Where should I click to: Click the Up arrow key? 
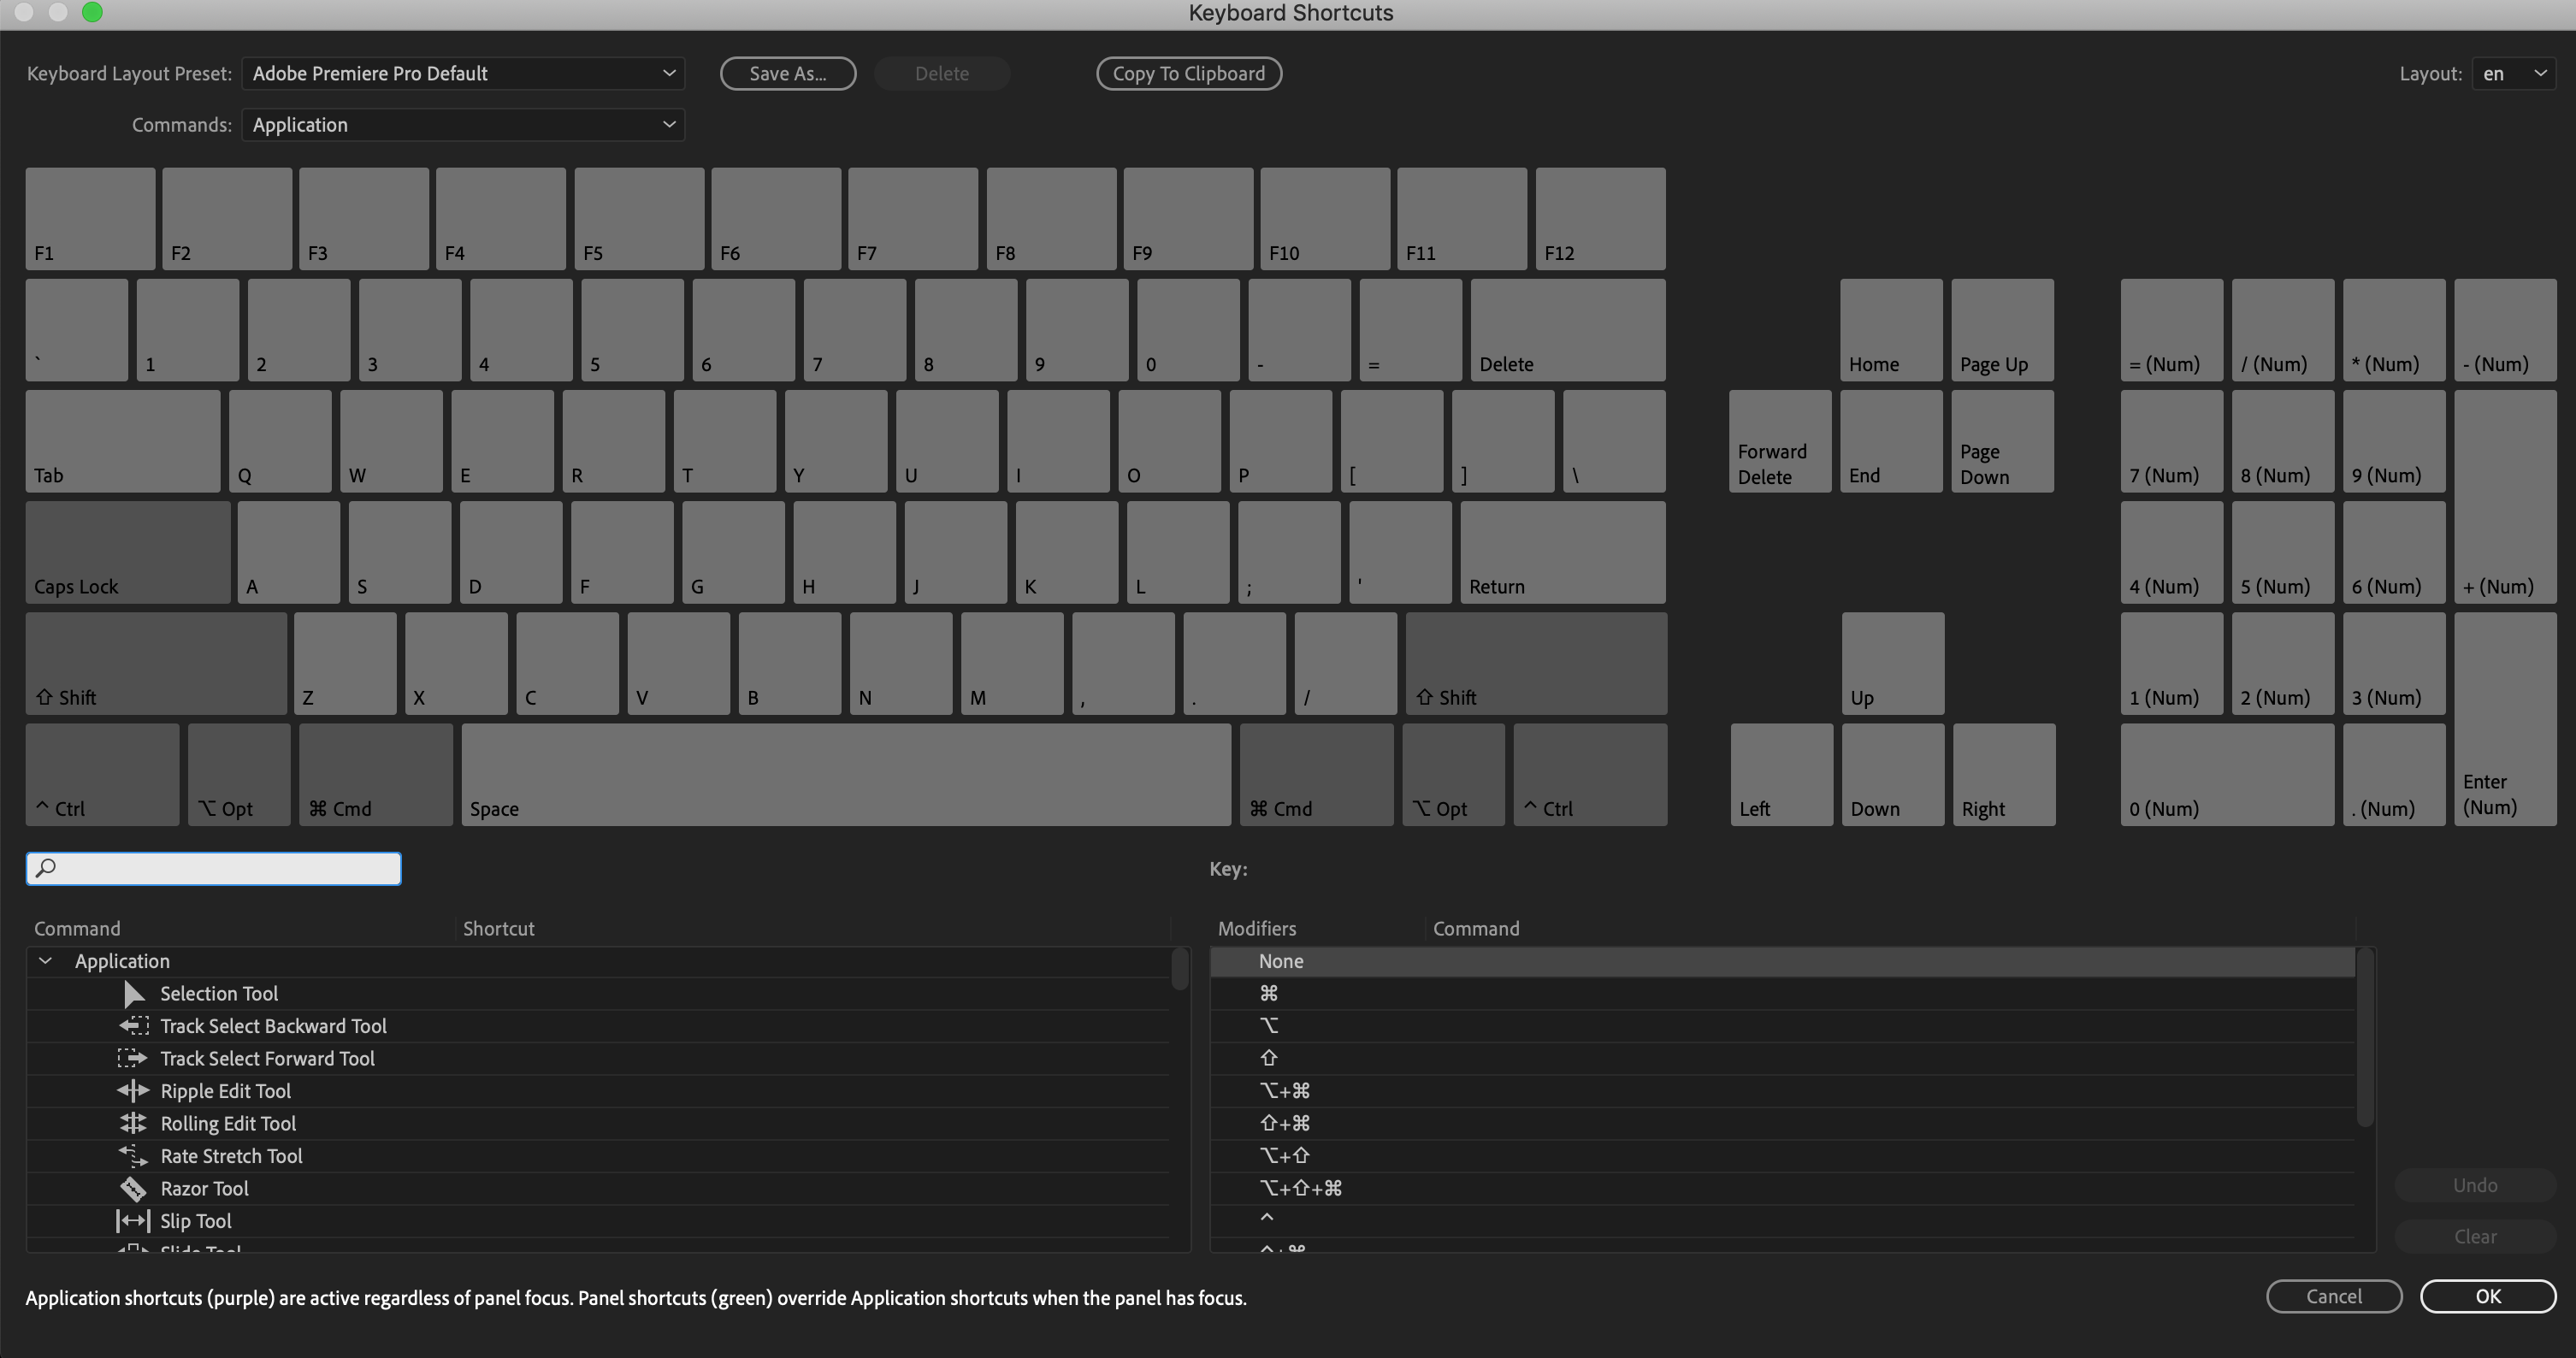click(1893, 663)
